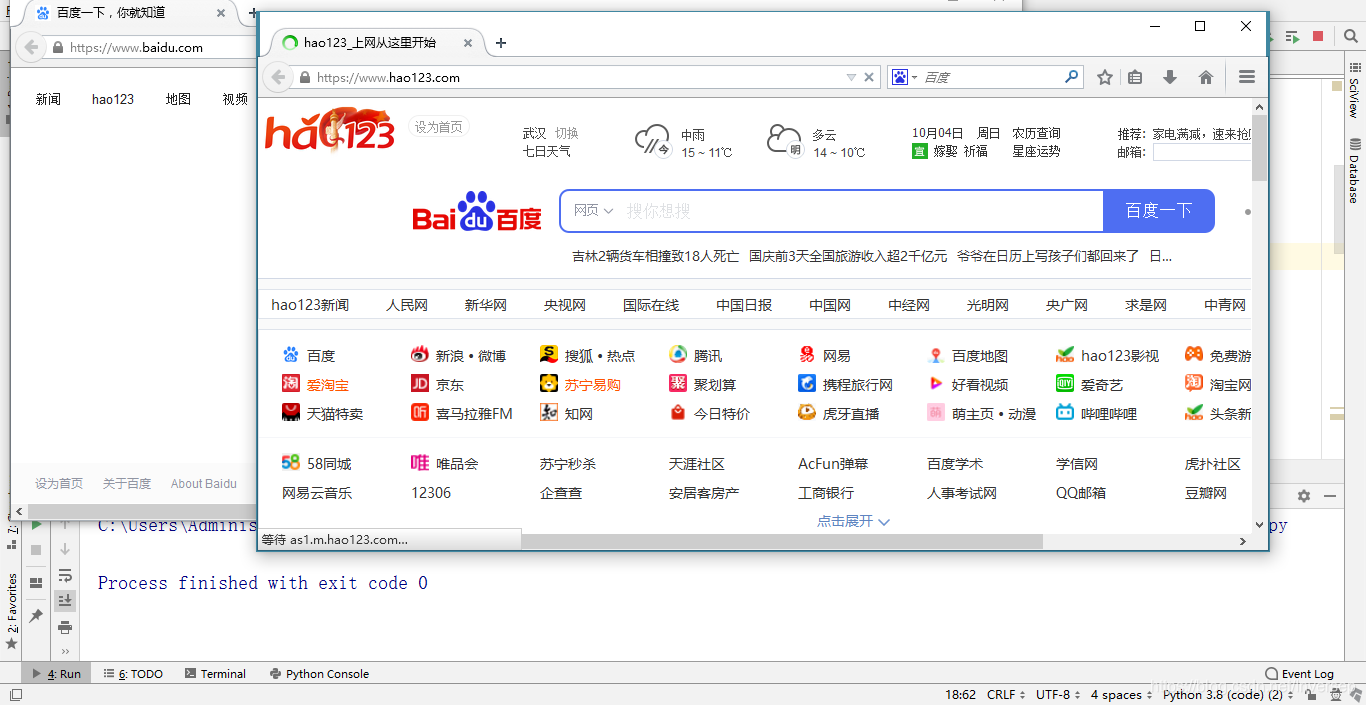The image size is (1366, 705).
Task: Go back in the hao123 browser window
Action: (278, 77)
